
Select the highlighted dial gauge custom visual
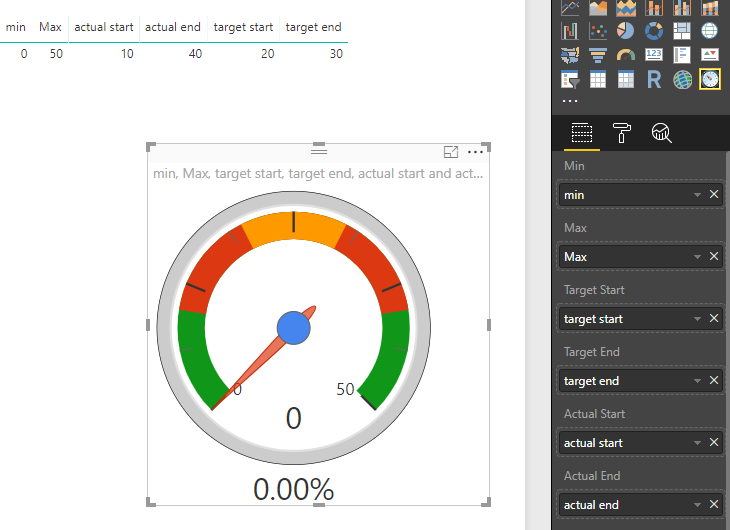point(710,79)
